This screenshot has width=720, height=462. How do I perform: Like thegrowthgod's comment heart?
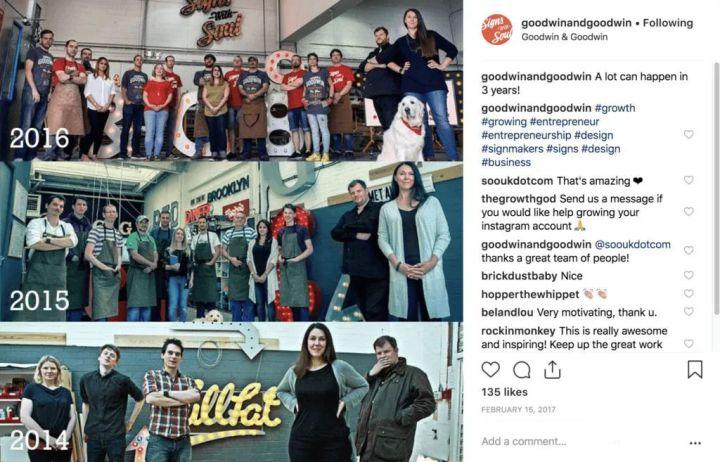tap(688, 211)
